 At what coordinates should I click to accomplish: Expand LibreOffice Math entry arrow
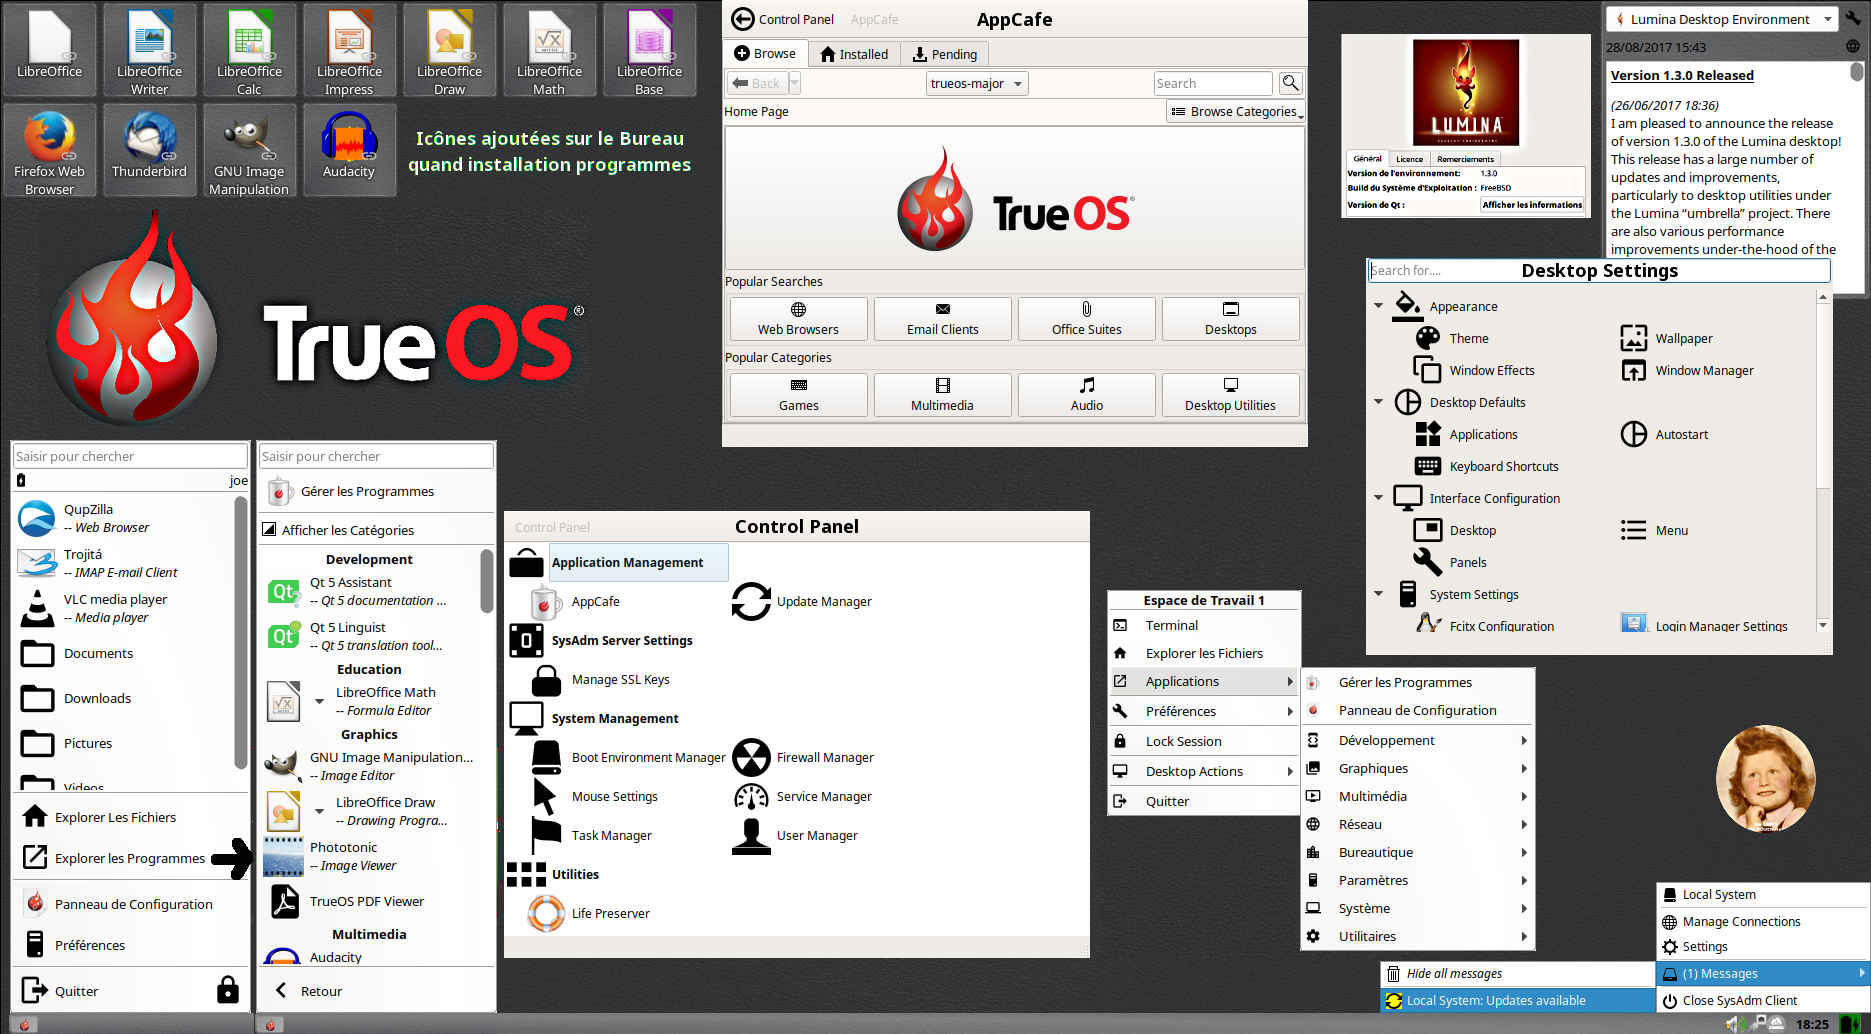pos(319,701)
